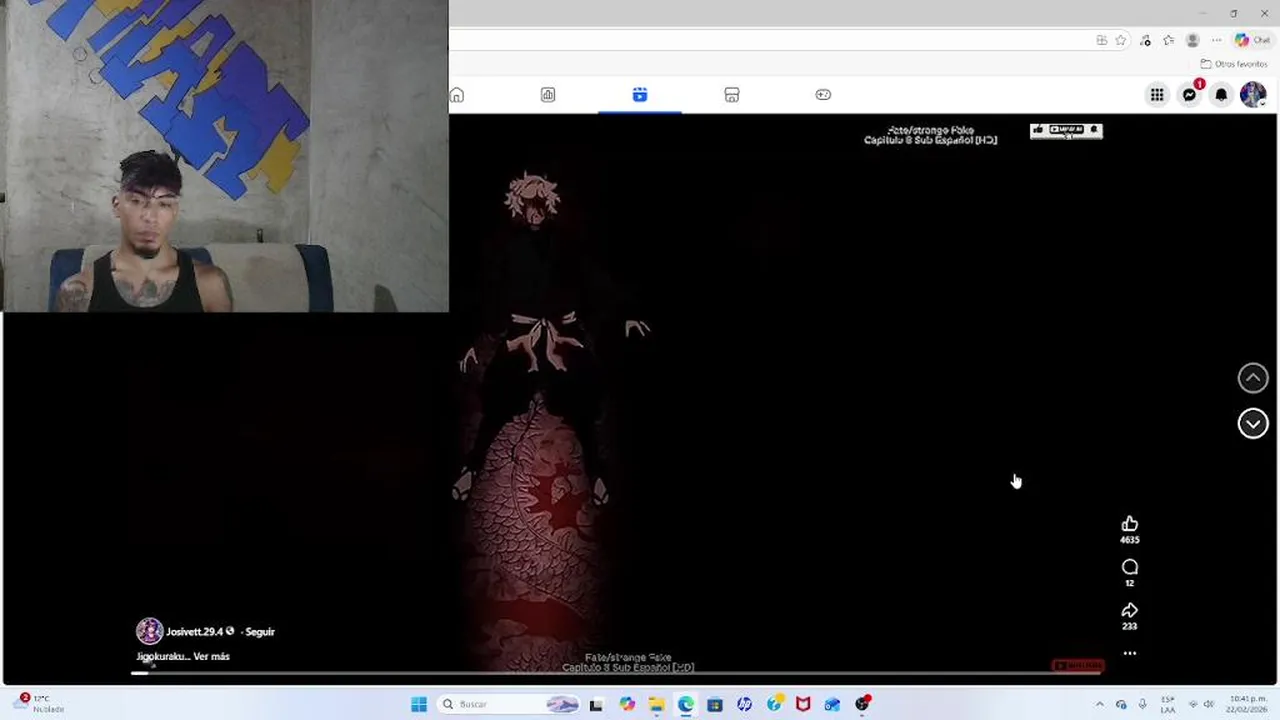The width and height of the screenshot is (1280, 720).
Task: Open Copilot Chat button
Action: pos(1252,40)
